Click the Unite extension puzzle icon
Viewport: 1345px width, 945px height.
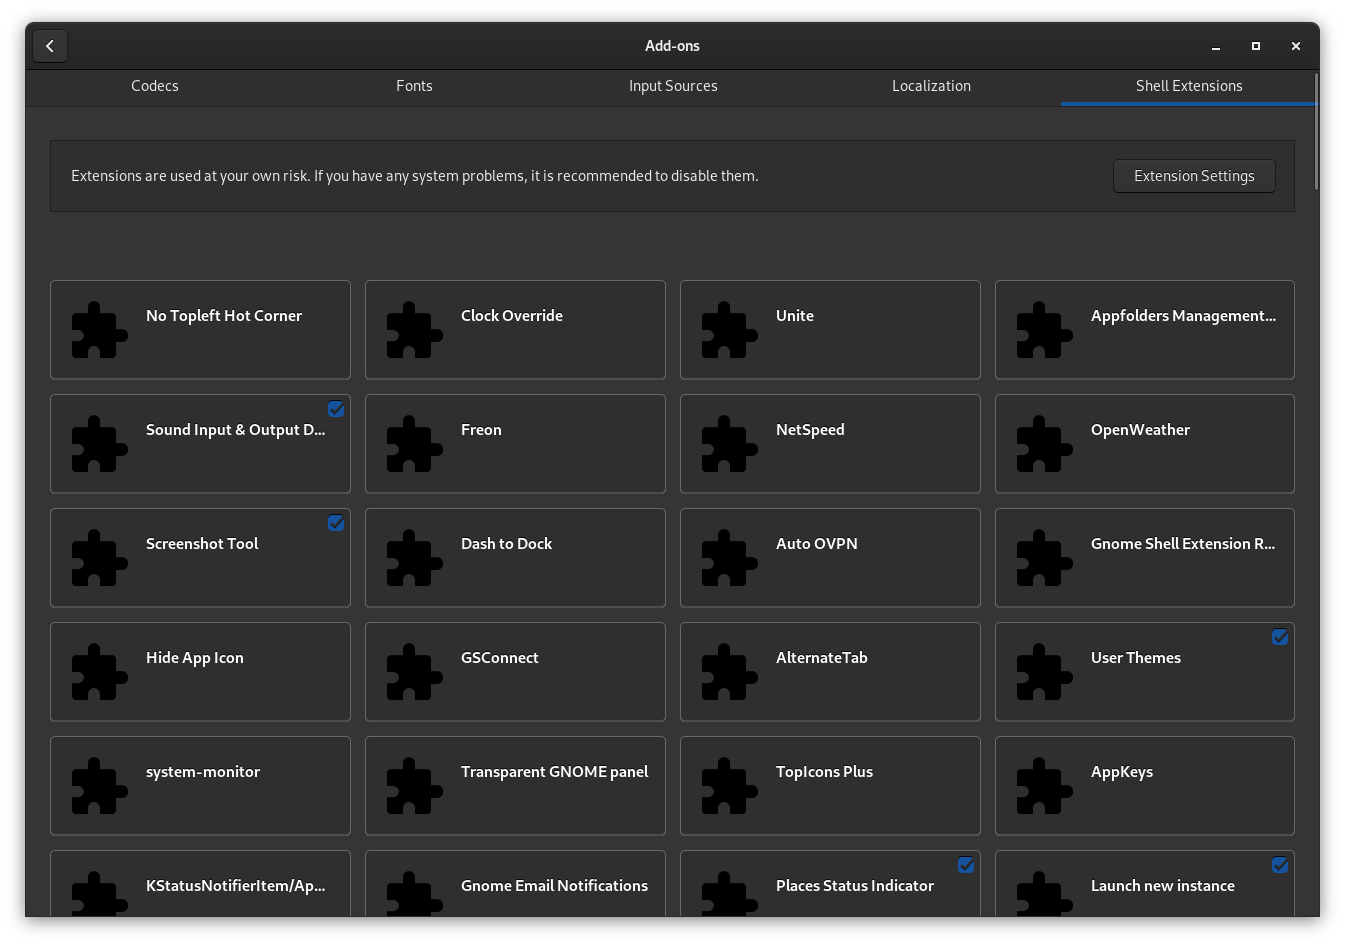tap(730, 330)
